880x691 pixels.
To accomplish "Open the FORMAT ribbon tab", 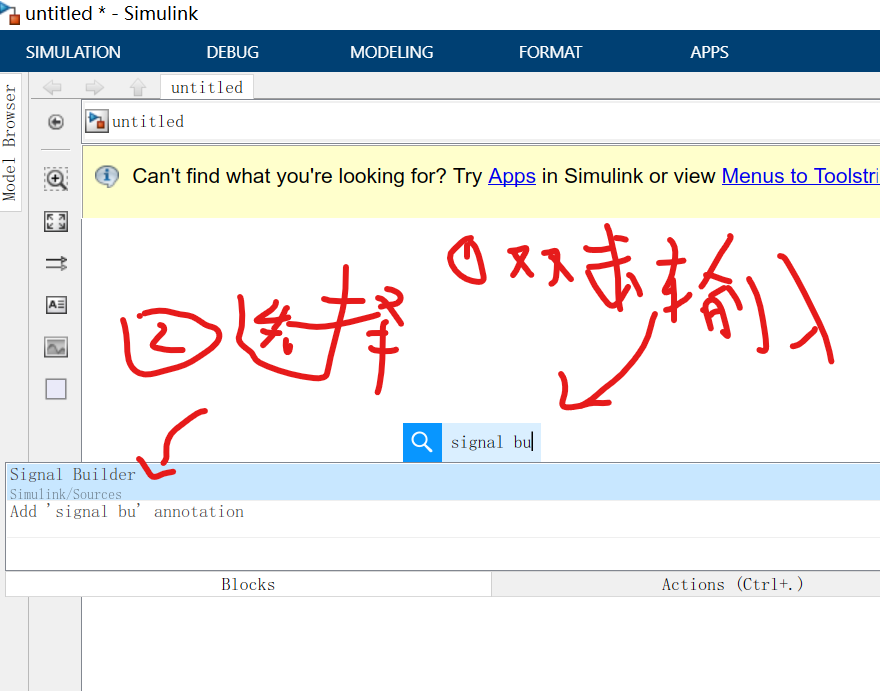I will click(550, 52).
